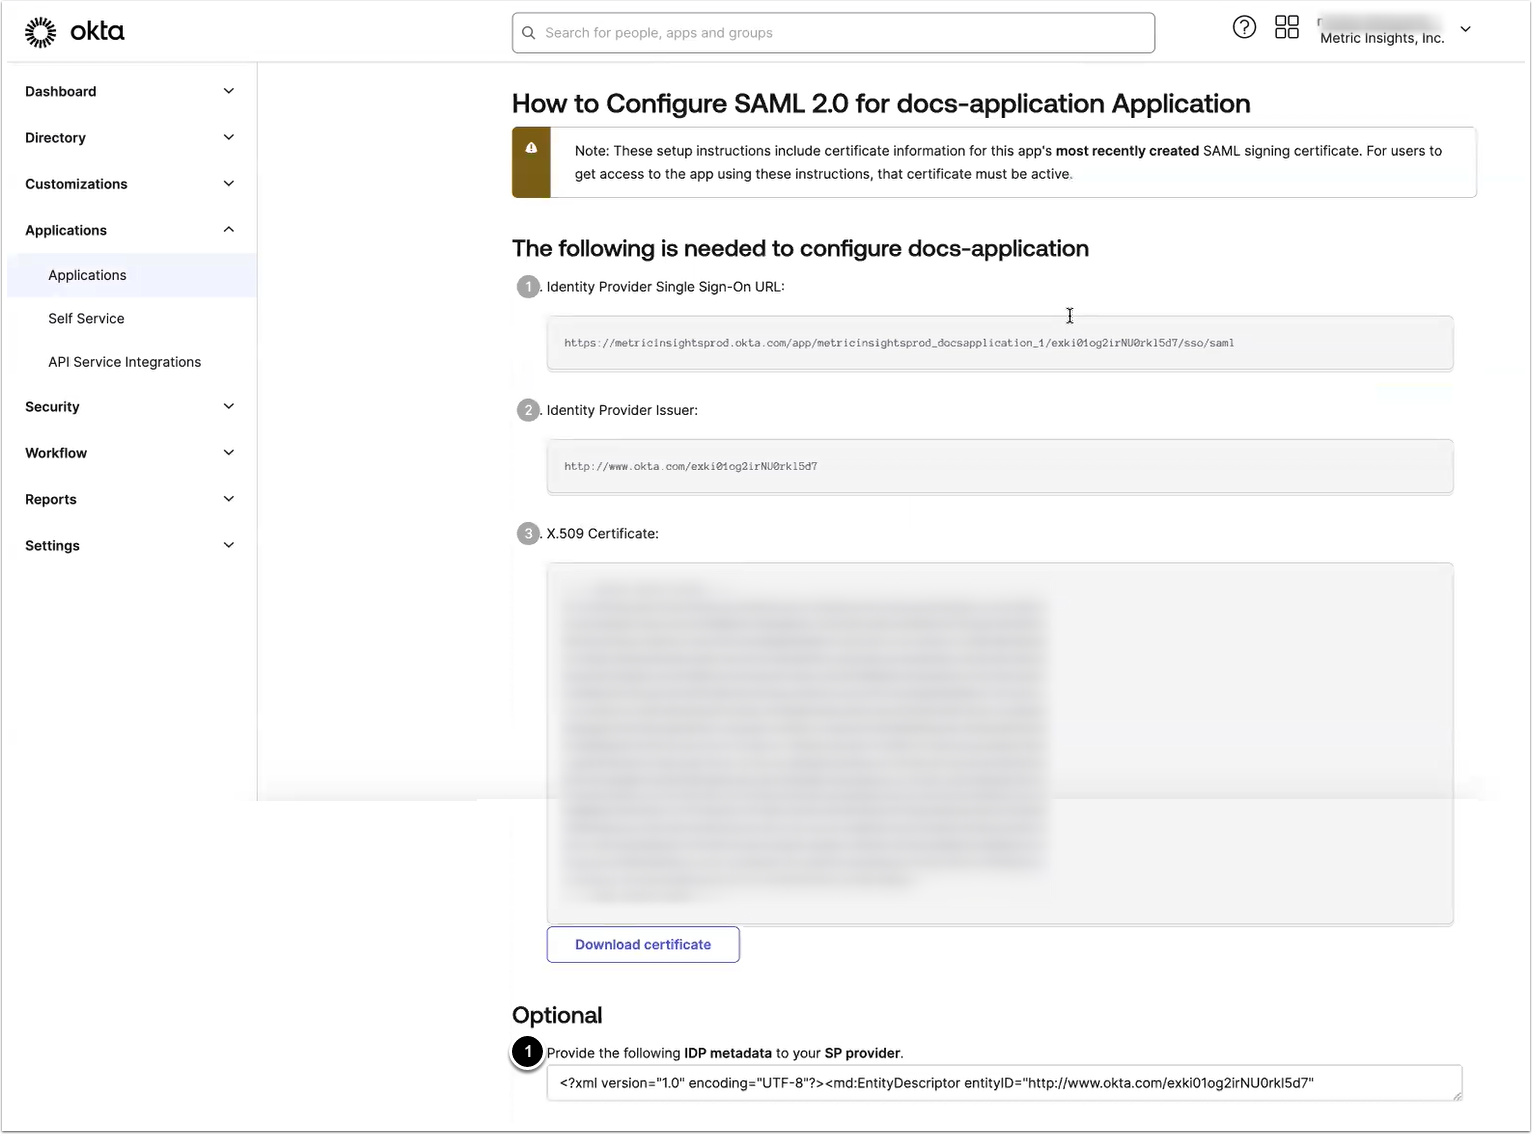Expand the Directory sidebar section

[229, 138]
